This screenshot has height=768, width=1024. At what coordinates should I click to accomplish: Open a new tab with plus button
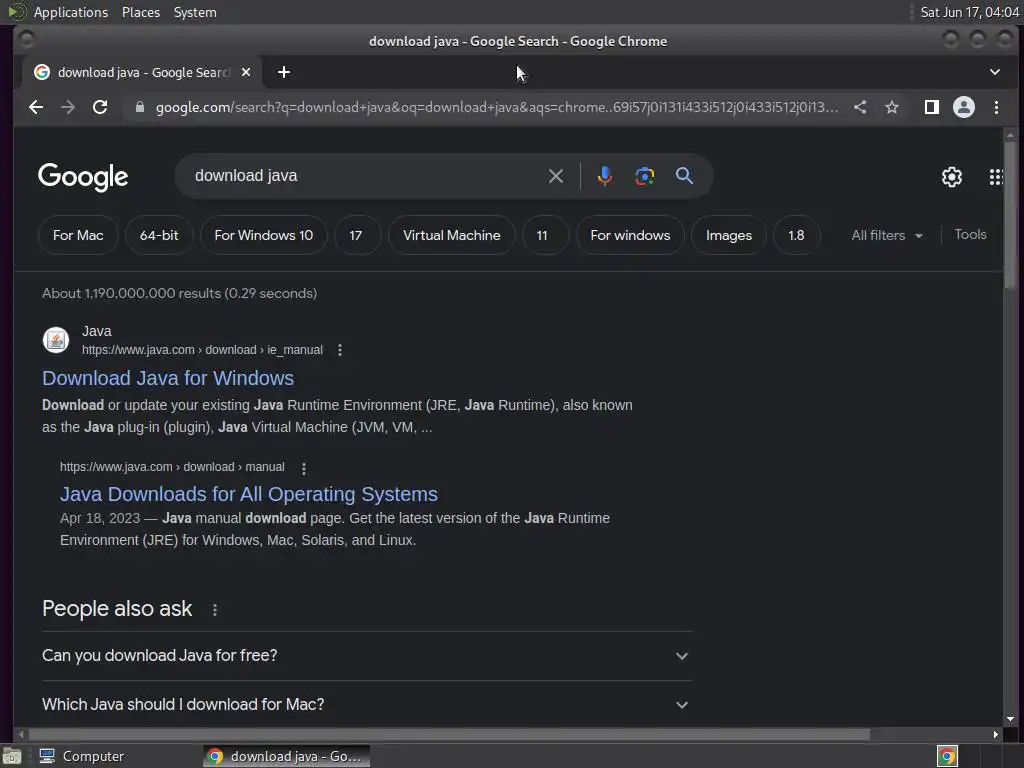[x=283, y=72]
